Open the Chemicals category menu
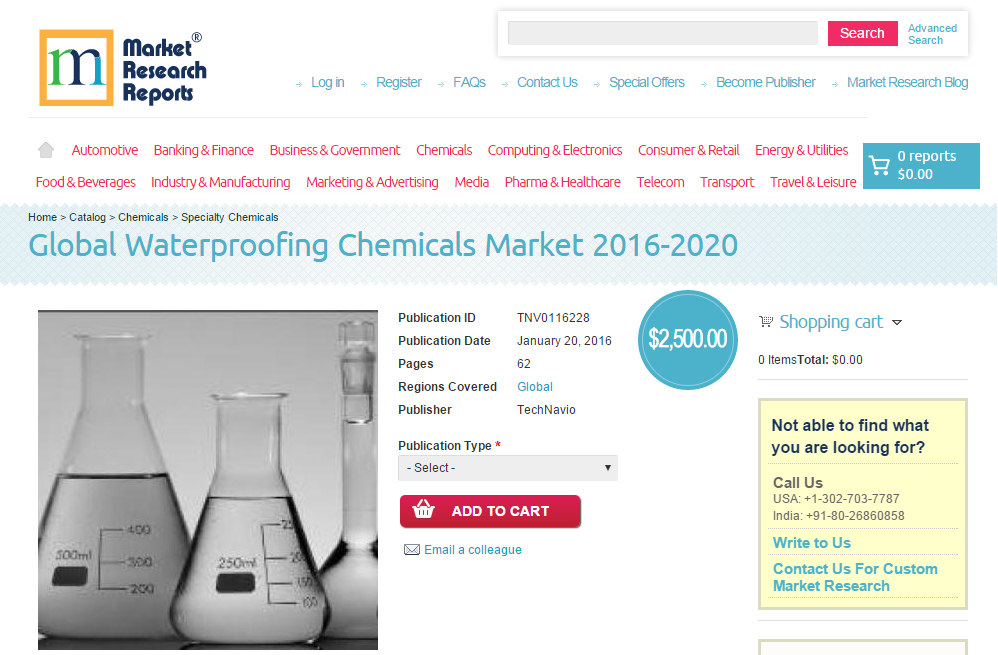The height and width of the screenshot is (655, 998). 444,149
